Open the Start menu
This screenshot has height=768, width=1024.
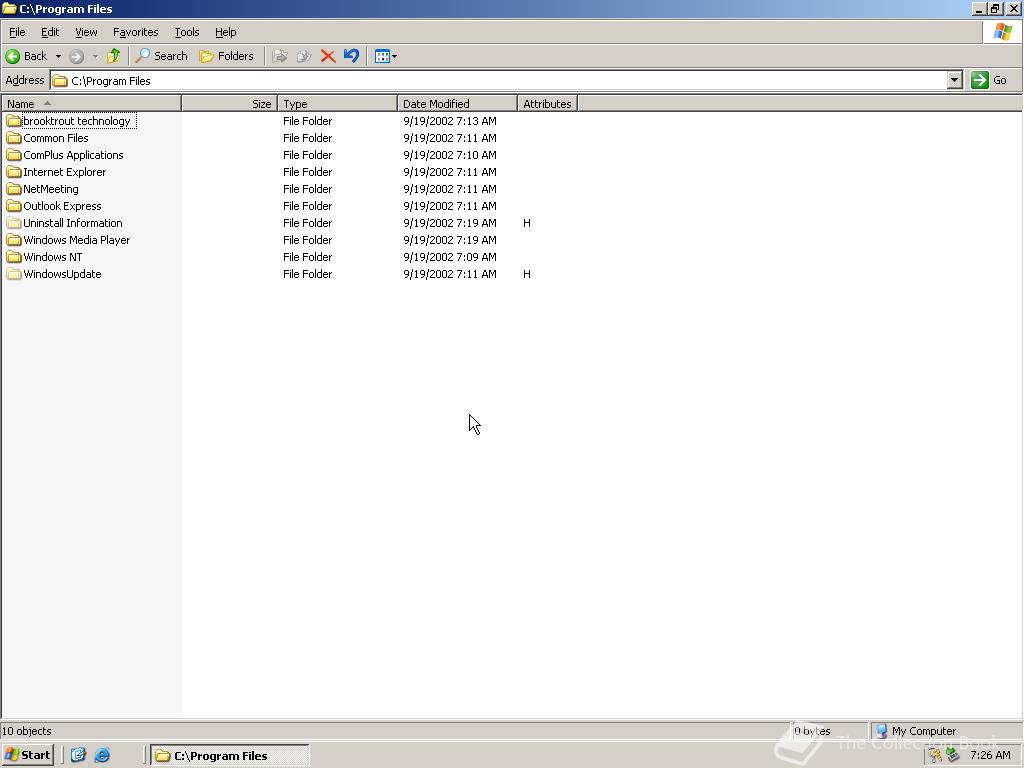pyautogui.click(x=27, y=755)
